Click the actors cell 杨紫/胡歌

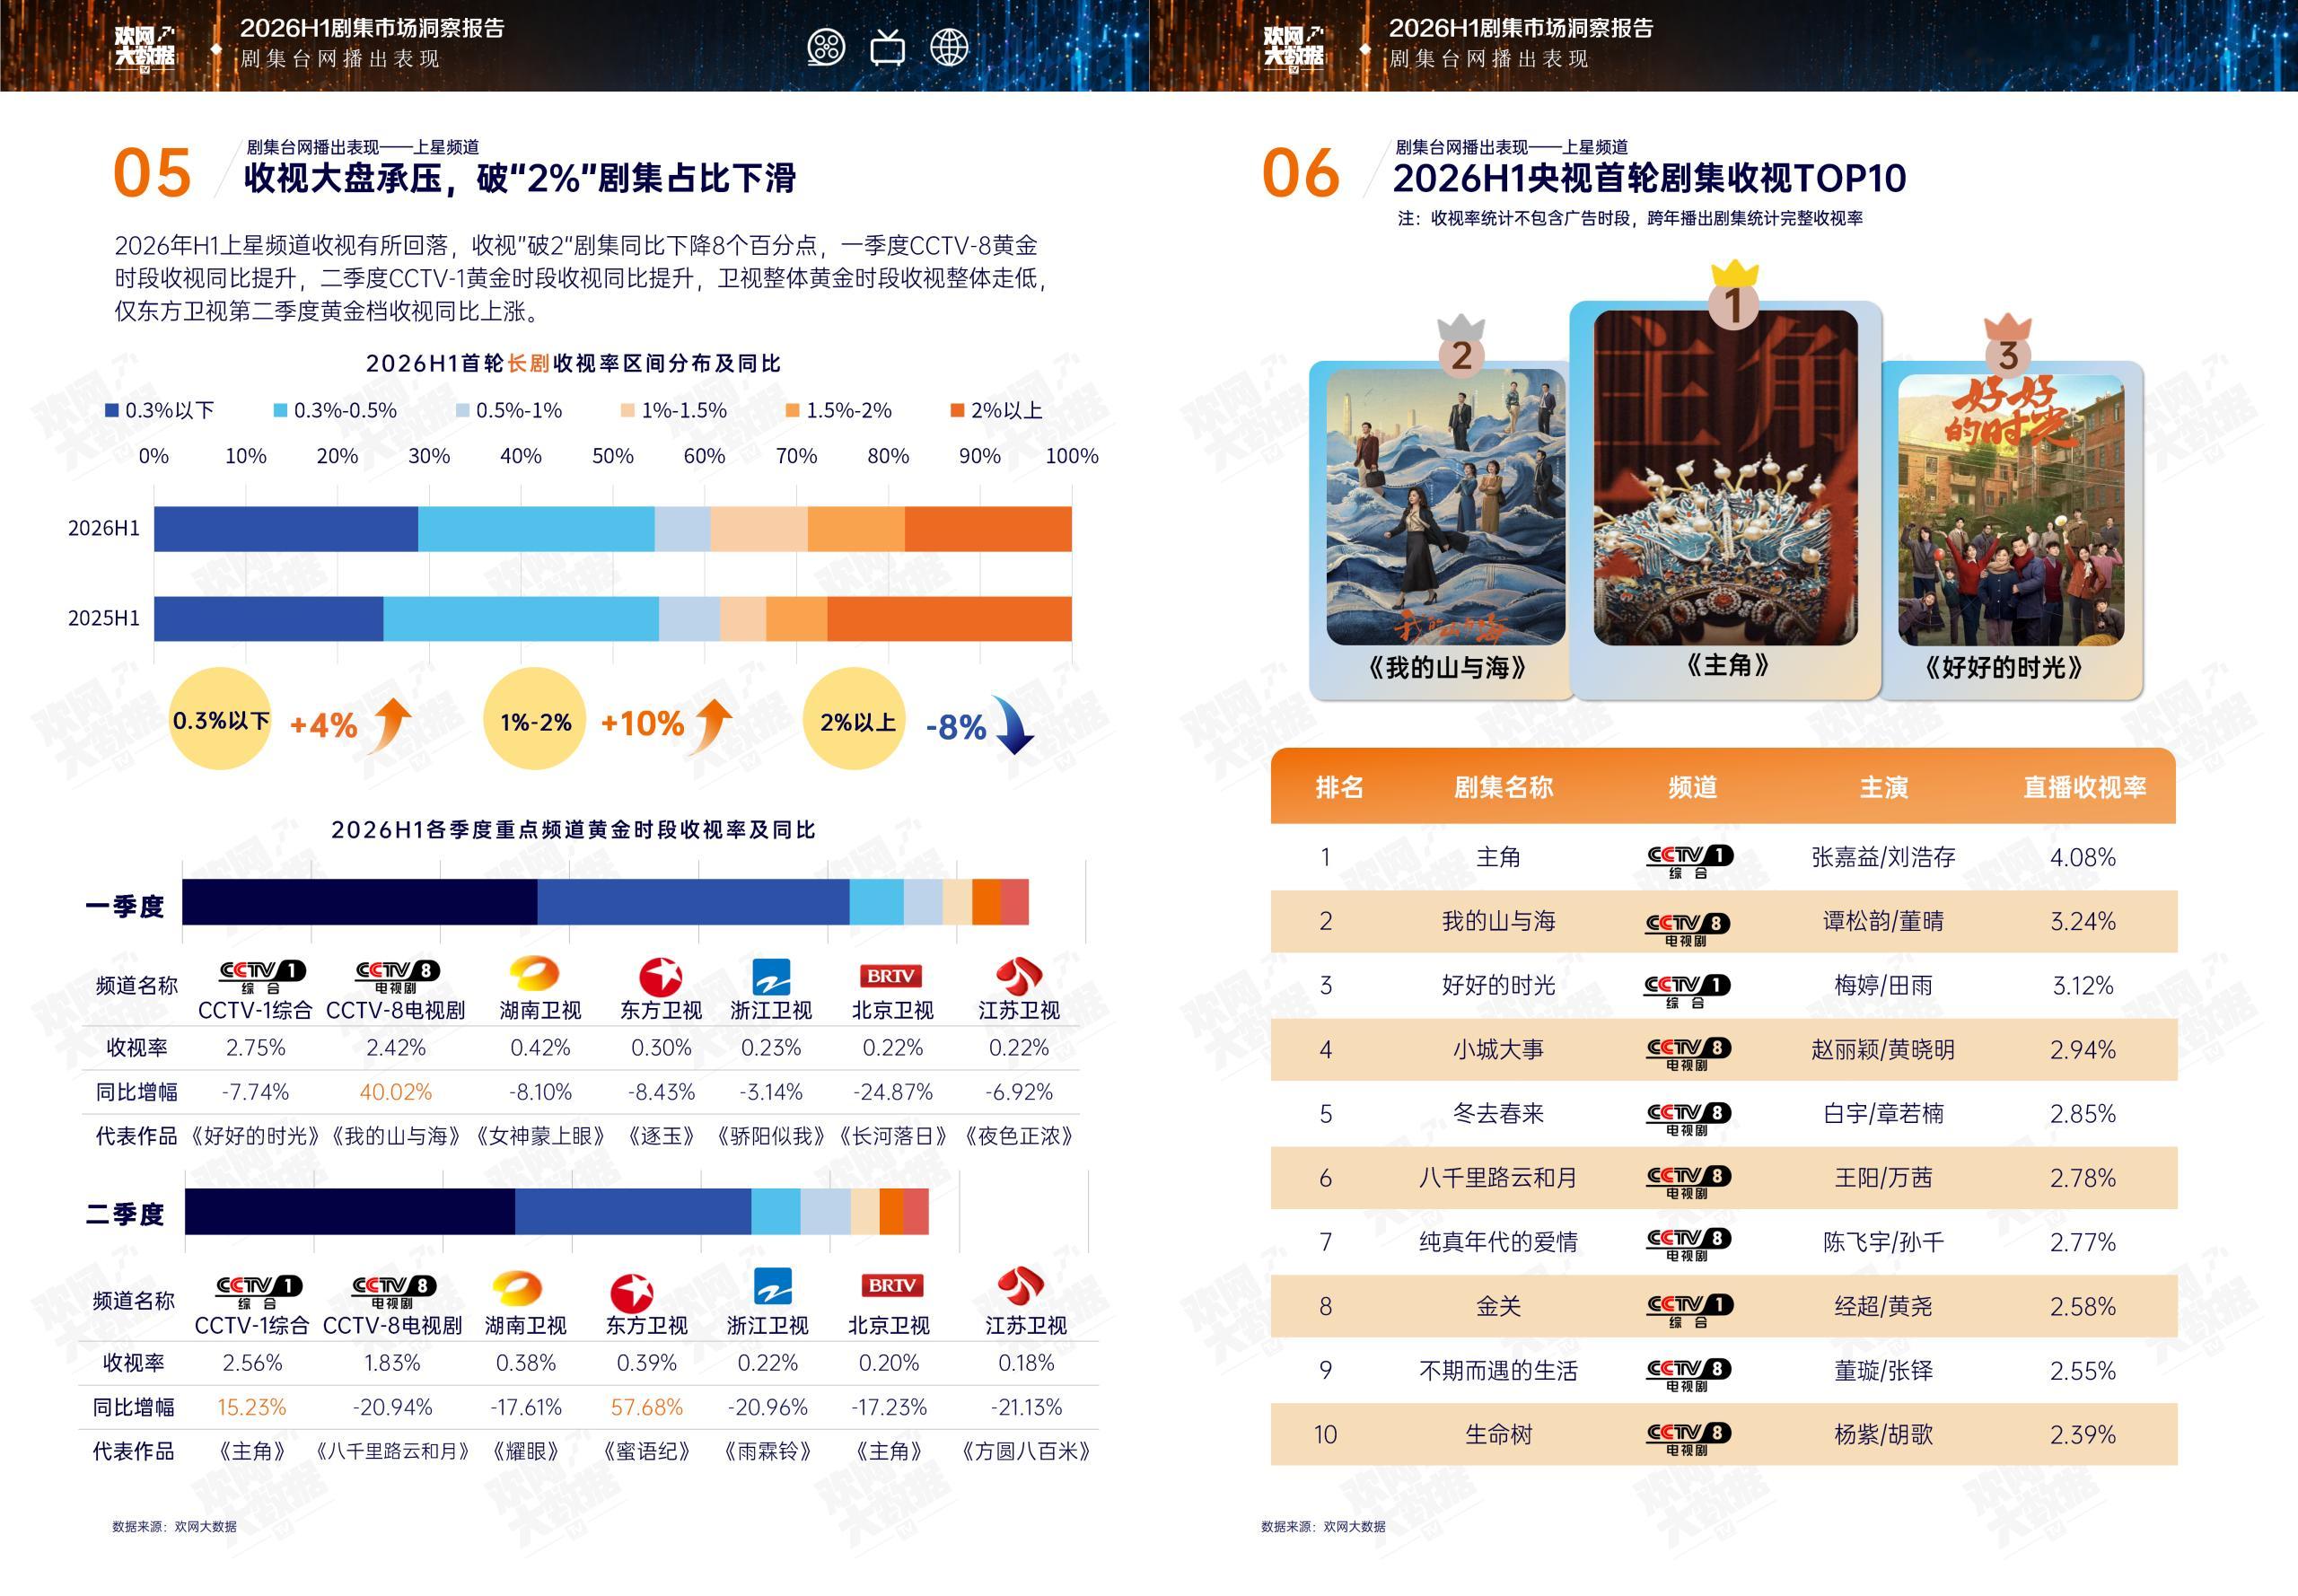1883,1435
